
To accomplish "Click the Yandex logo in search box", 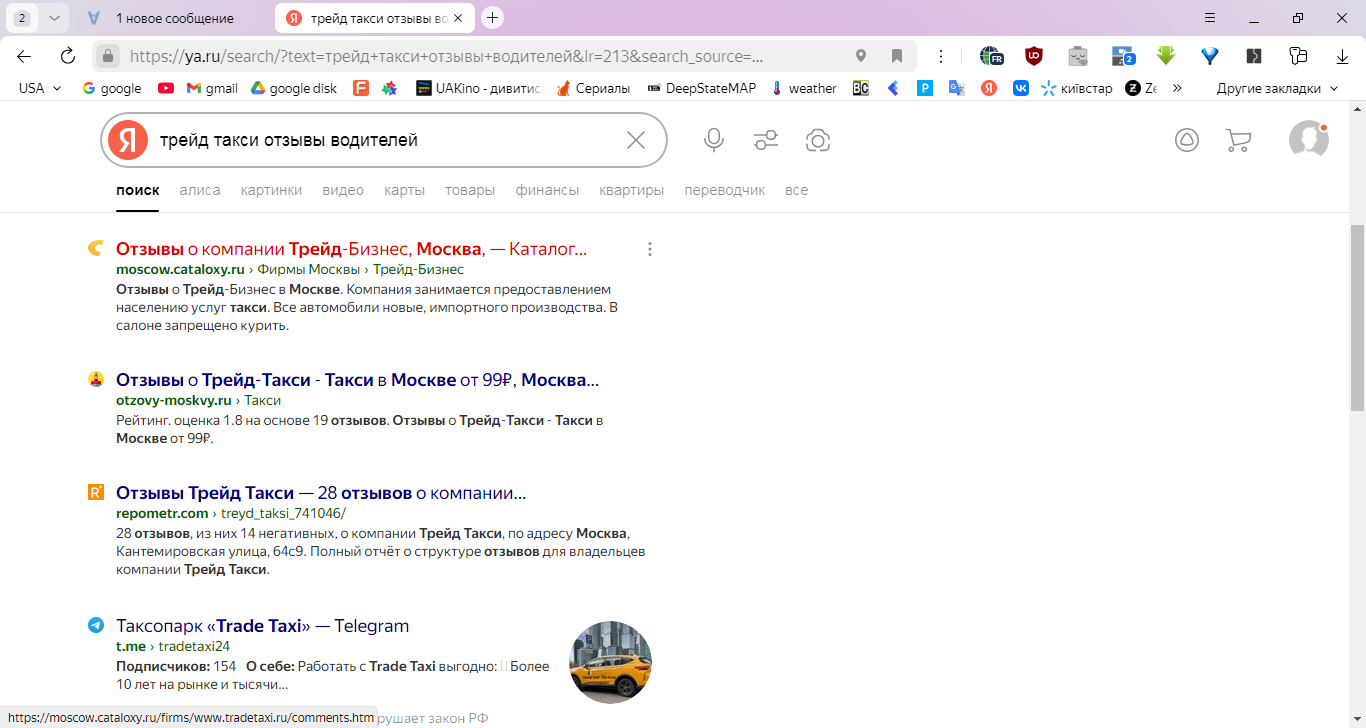I will pyautogui.click(x=127, y=140).
